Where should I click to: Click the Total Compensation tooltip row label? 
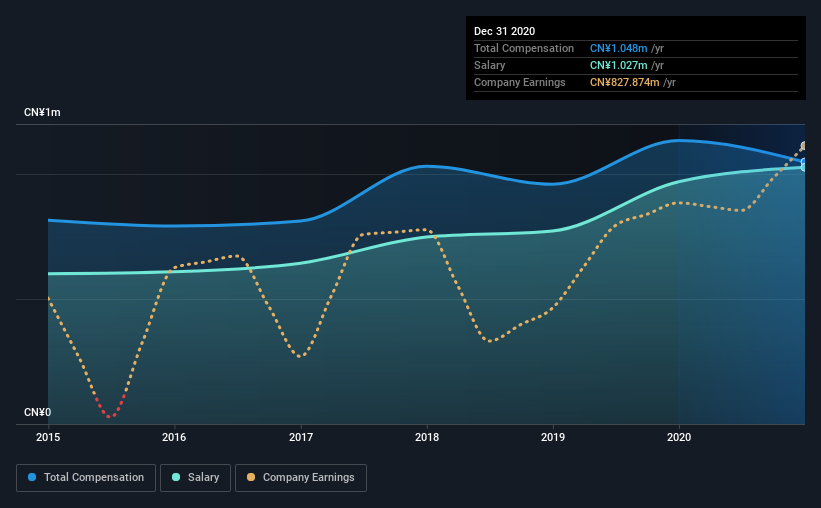[x=524, y=48]
